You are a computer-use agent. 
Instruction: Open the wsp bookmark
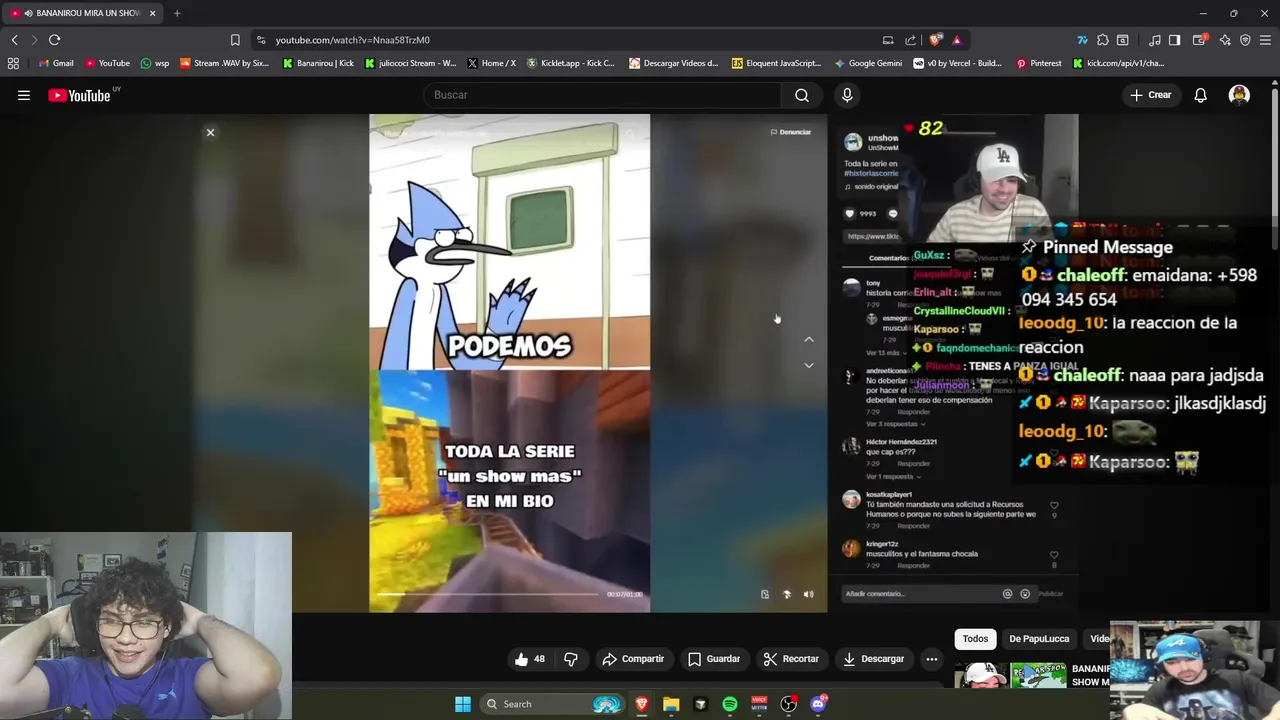(x=155, y=63)
